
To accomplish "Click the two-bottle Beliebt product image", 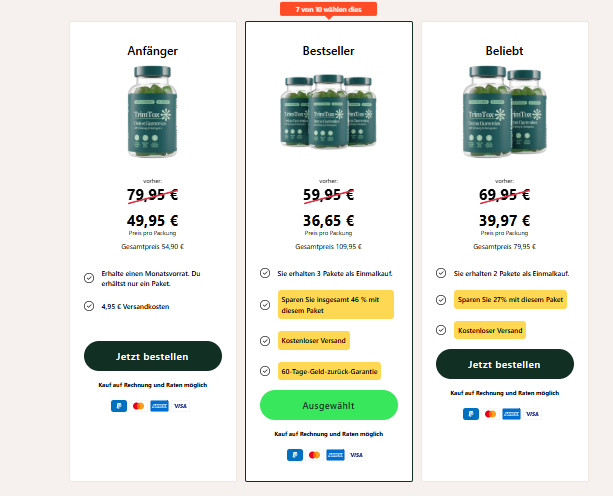I will (504, 112).
